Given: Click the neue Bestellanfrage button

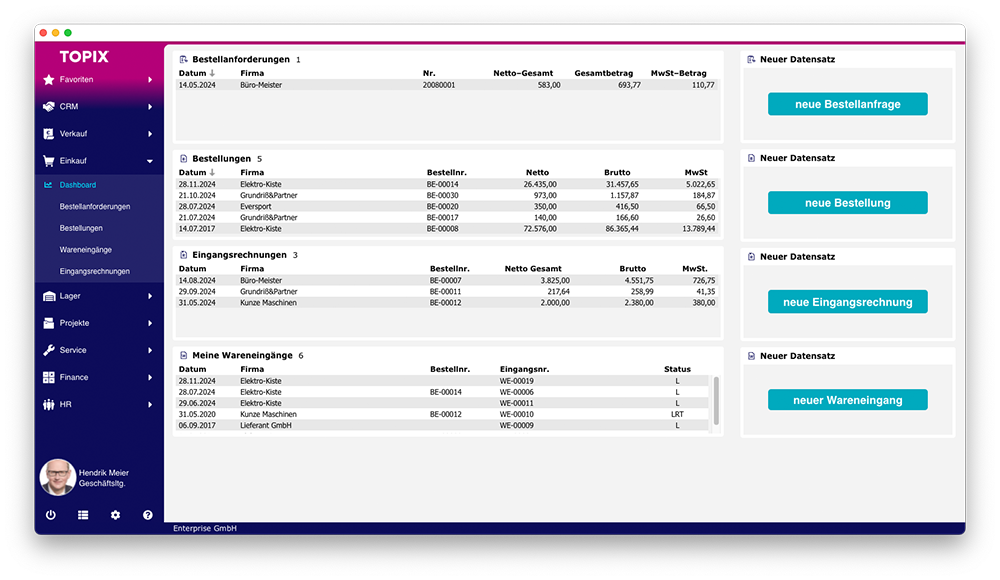Looking at the screenshot, I should 847,104.
